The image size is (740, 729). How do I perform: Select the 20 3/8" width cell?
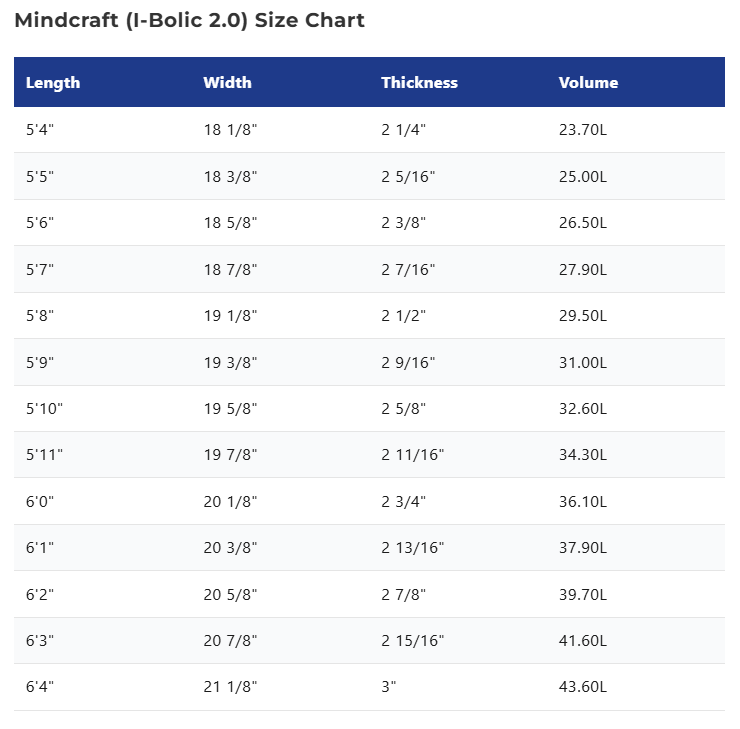point(230,548)
